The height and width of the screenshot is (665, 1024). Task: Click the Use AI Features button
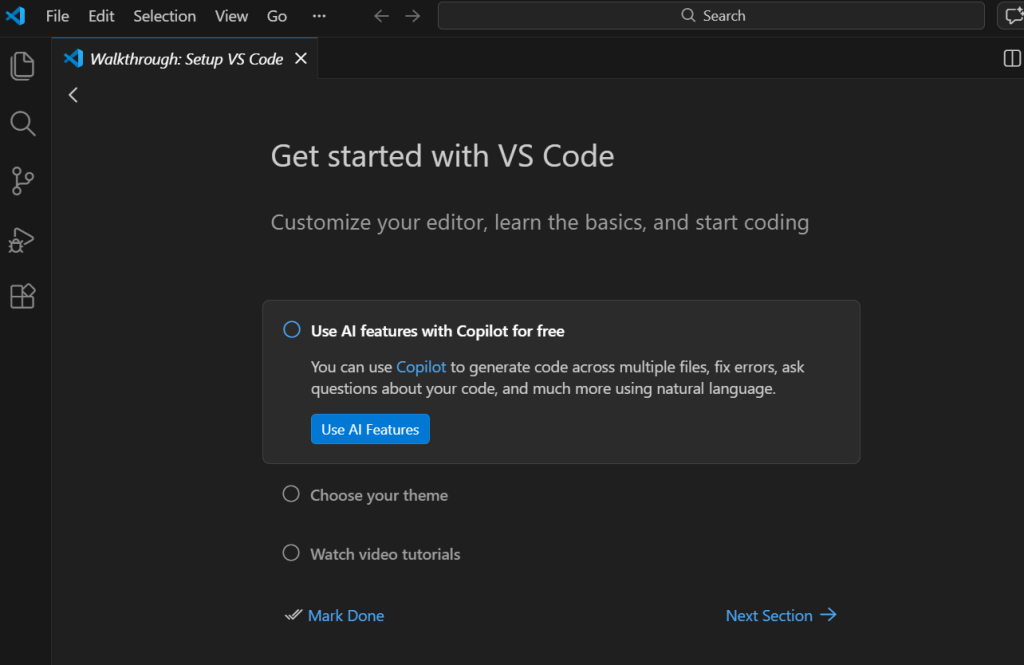[370, 429]
